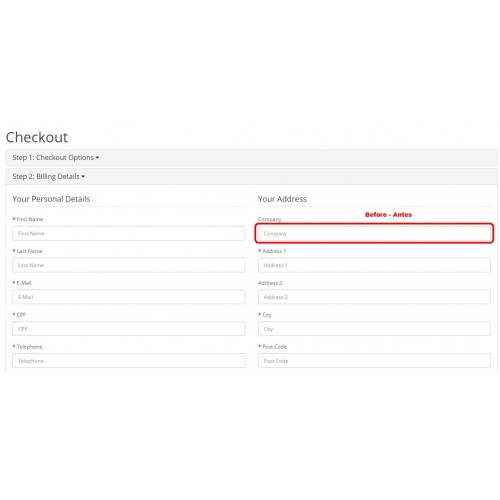This screenshot has width=500, height=500.
Task: Click the highlighted Company field
Action: click(374, 233)
